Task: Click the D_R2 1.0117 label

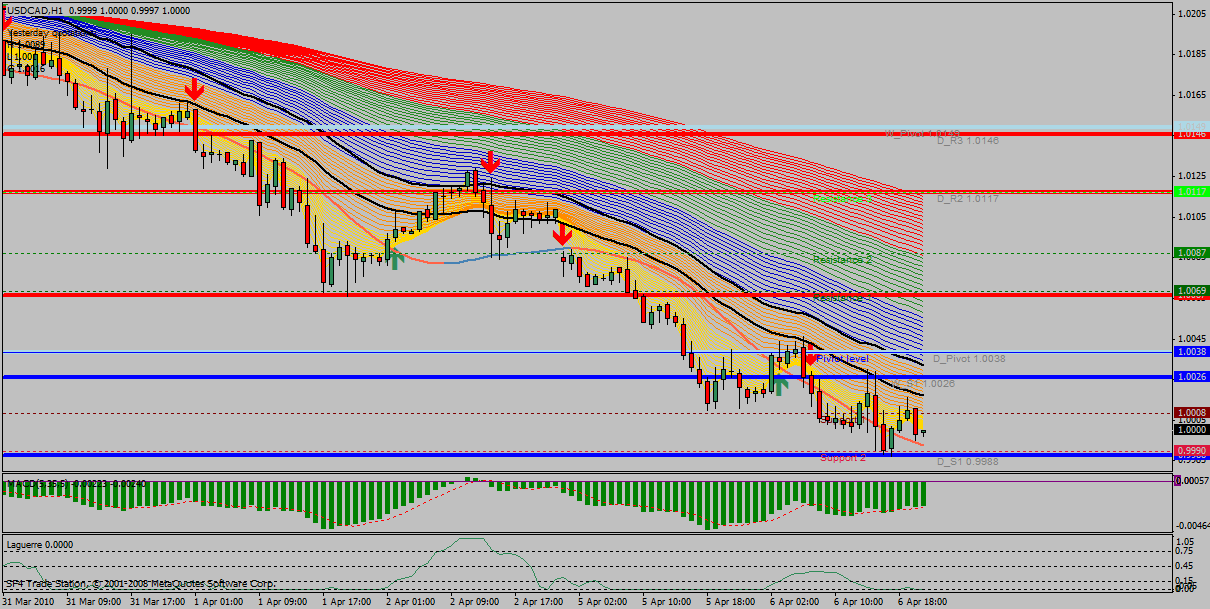Action: [x=967, y=199]
